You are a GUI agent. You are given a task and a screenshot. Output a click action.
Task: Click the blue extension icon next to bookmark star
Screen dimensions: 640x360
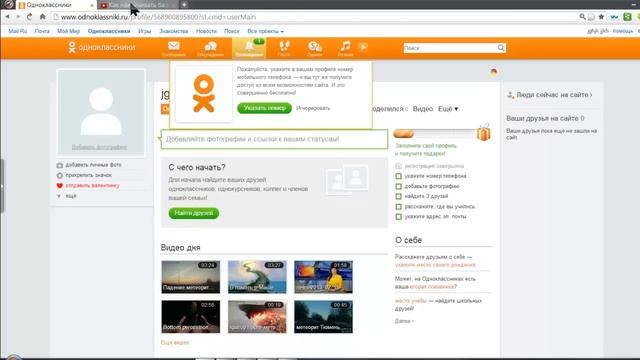click(x=614, y=17)
